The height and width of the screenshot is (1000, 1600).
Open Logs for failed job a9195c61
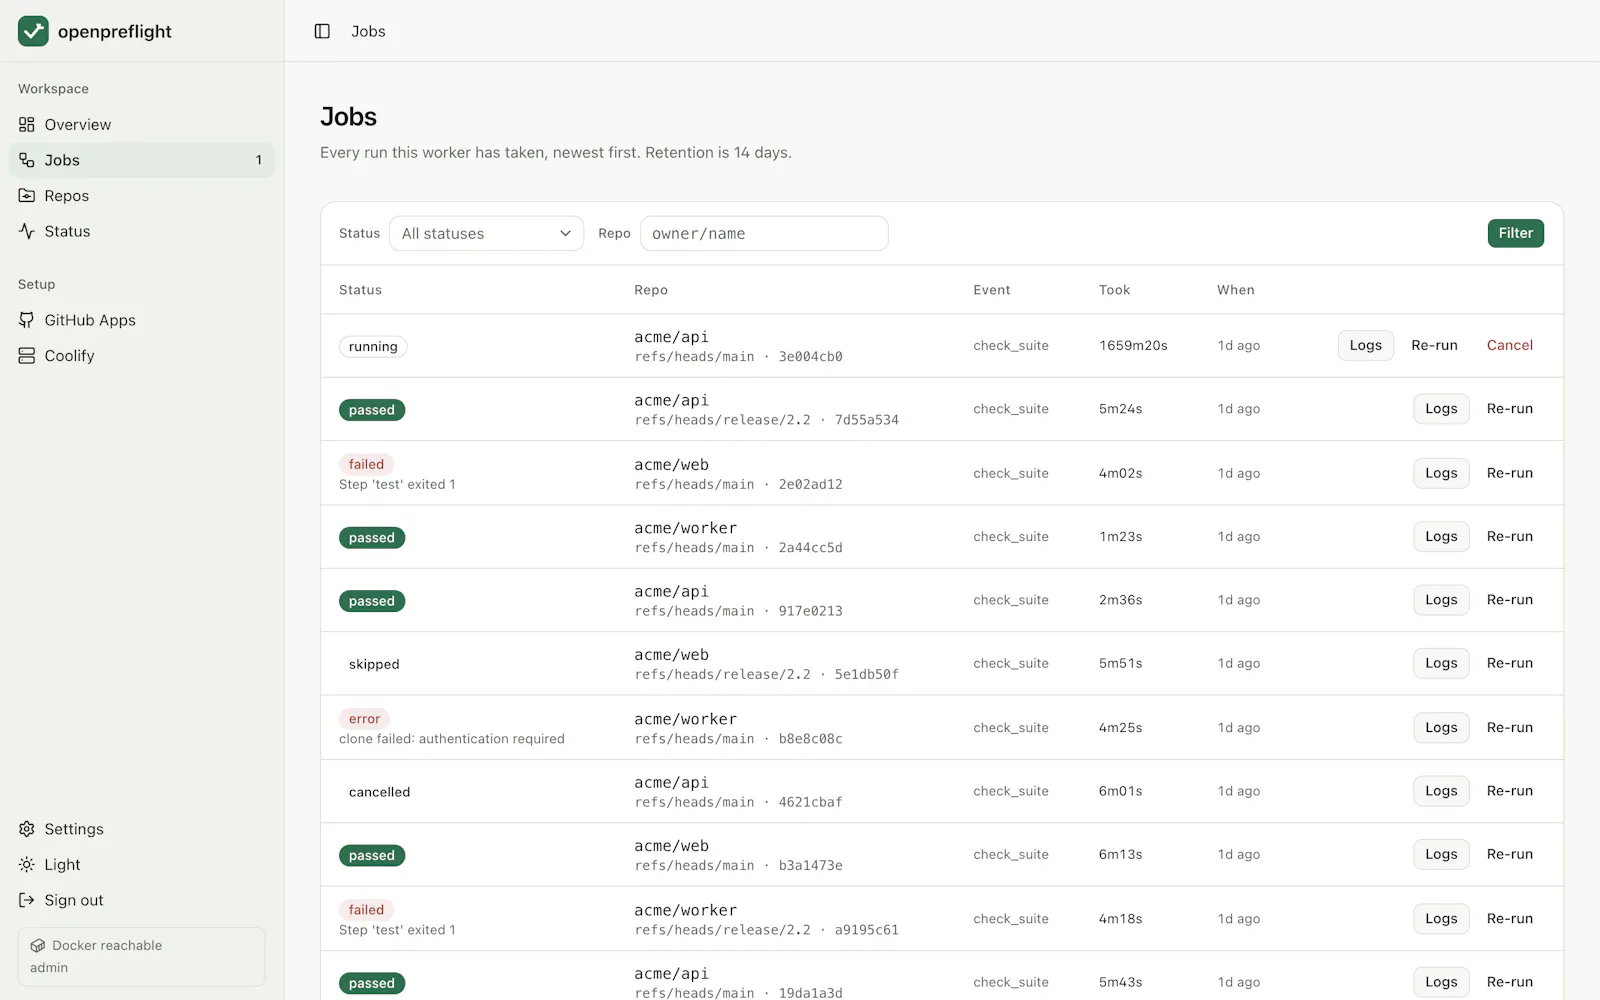1441,919
